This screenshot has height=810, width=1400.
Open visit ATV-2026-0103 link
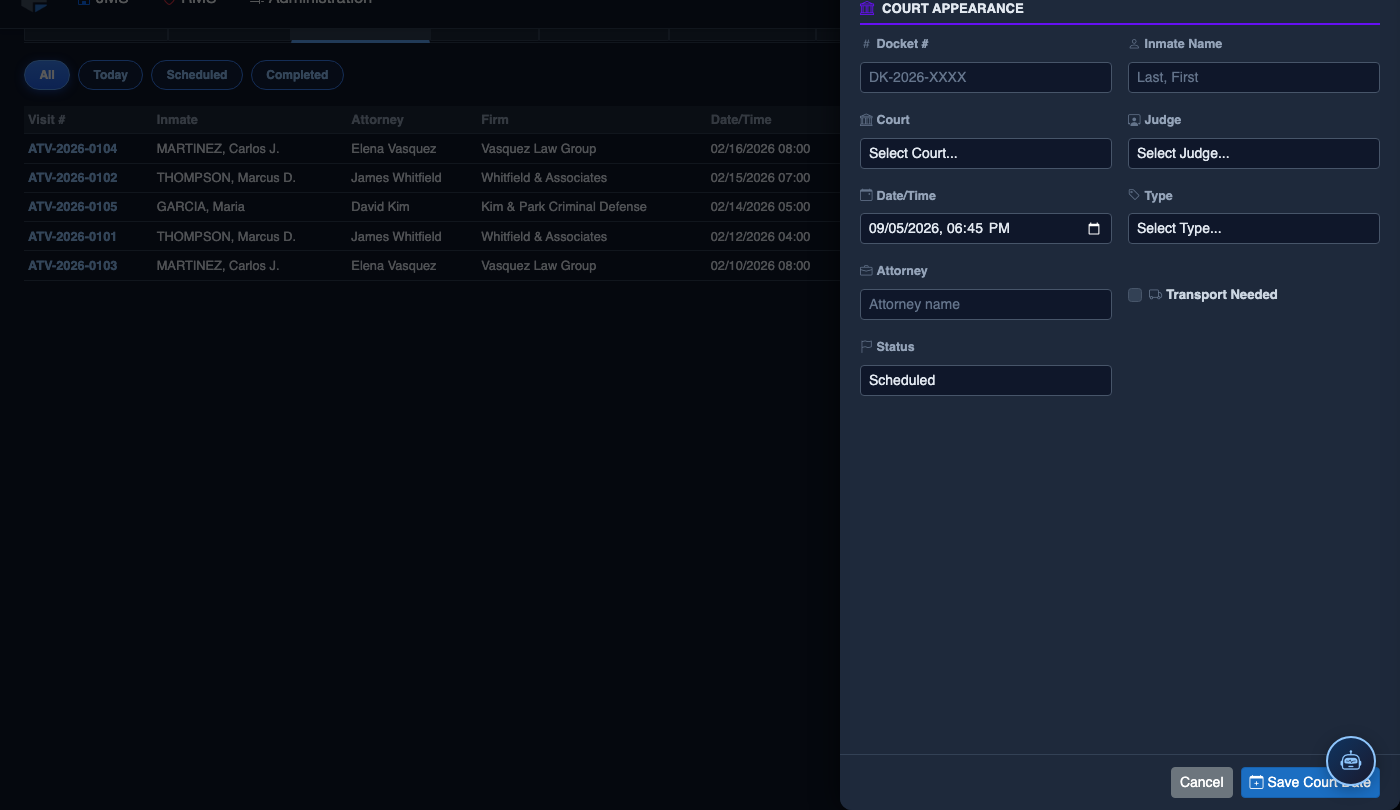coord(72,266)
